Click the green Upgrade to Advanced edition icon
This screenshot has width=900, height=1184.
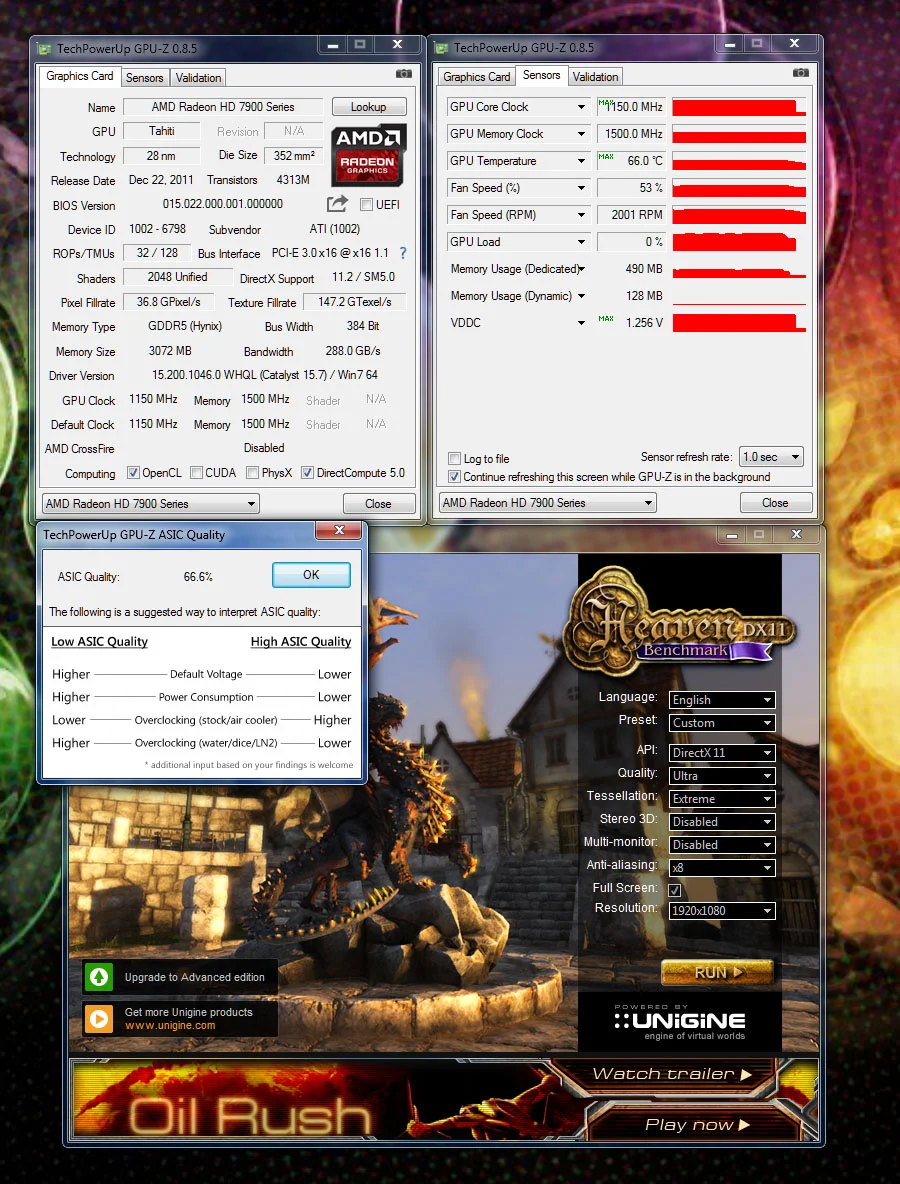[99, 976]
